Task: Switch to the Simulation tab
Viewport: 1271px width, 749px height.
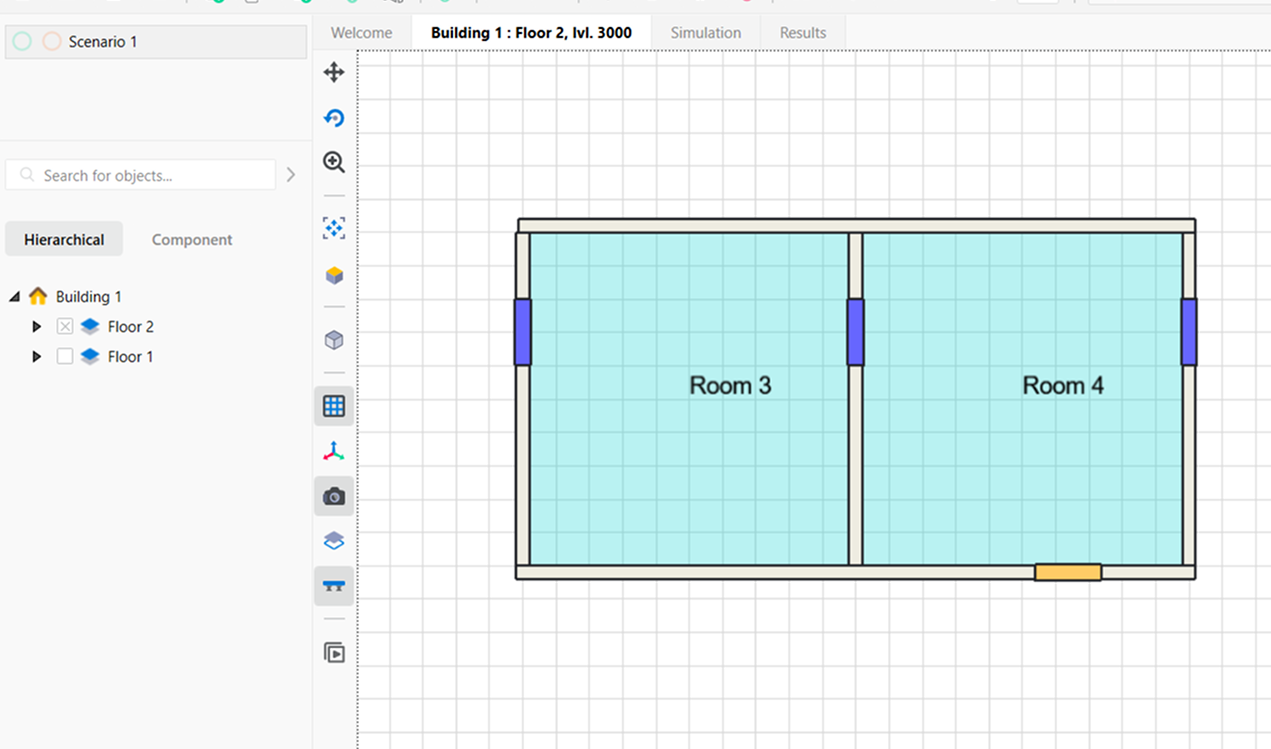Action: (705, 33)
